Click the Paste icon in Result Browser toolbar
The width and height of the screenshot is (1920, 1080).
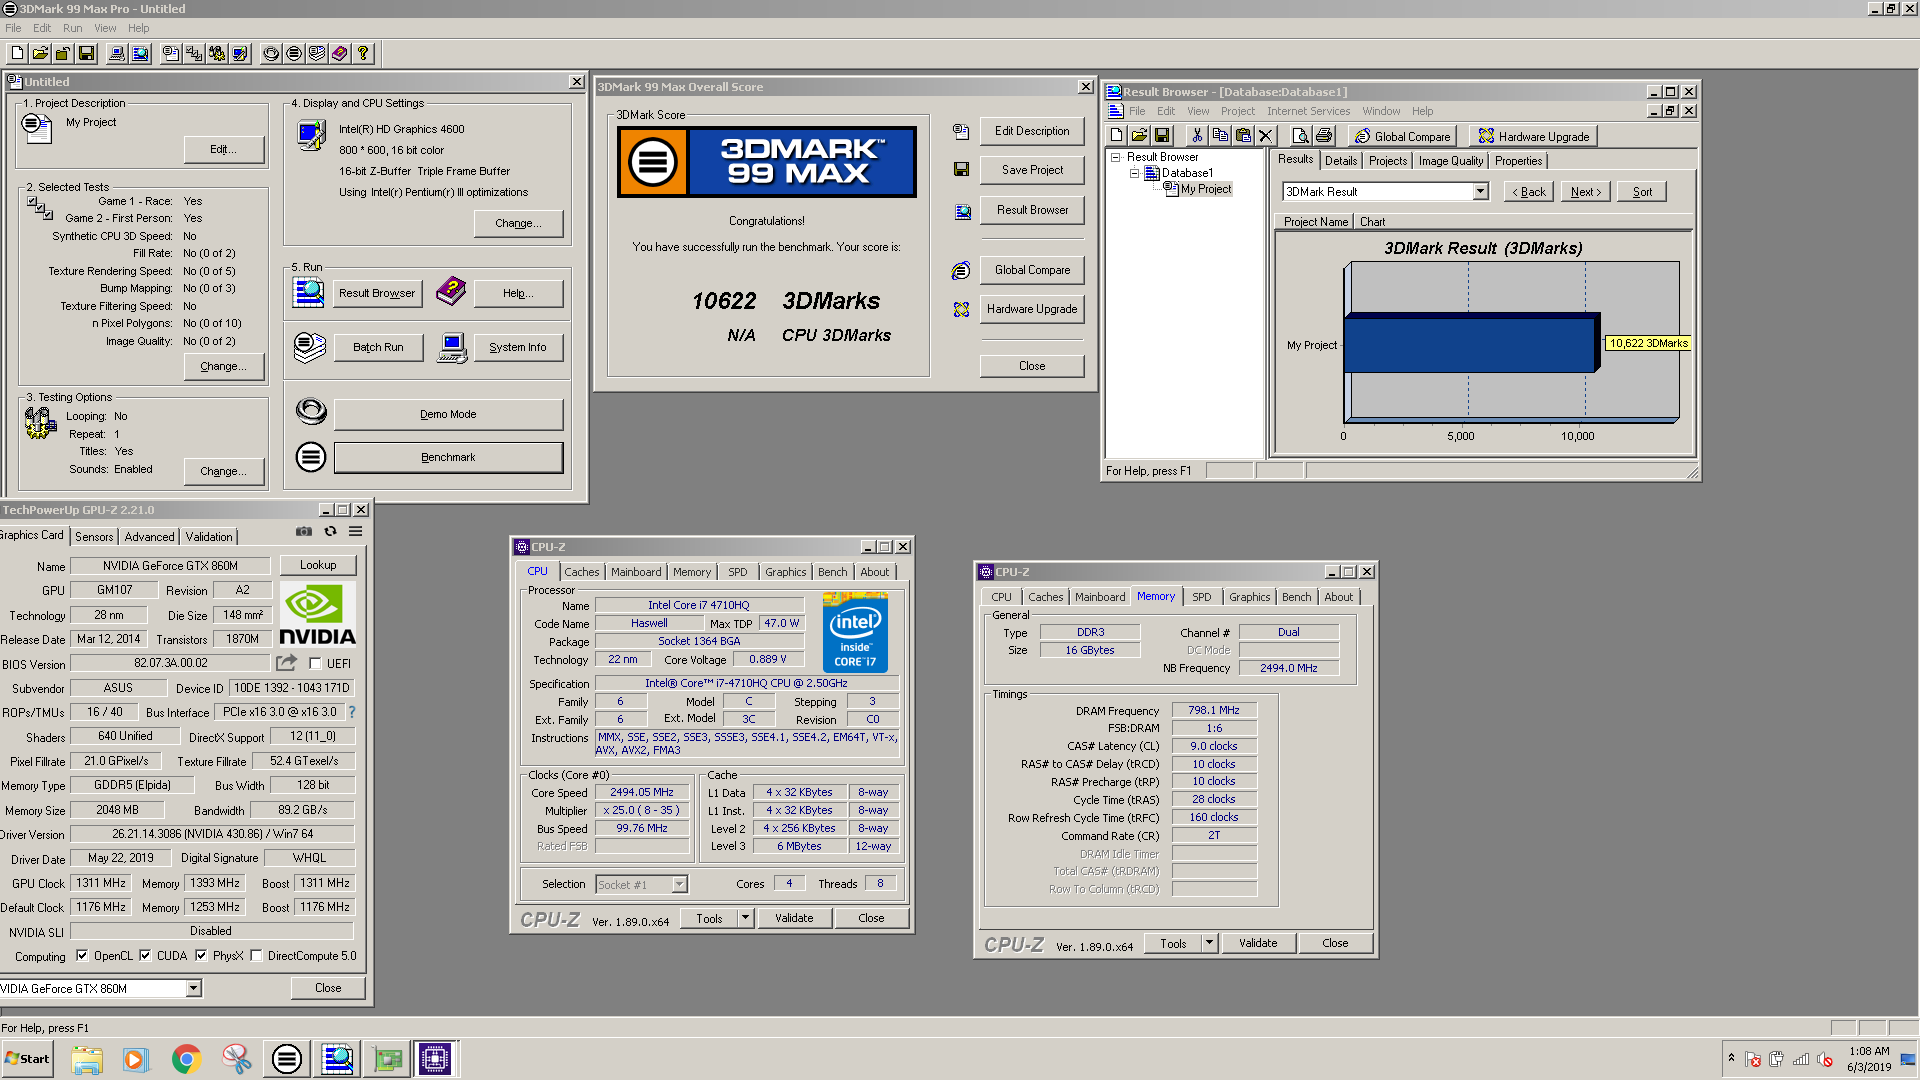coord(1243,136)
